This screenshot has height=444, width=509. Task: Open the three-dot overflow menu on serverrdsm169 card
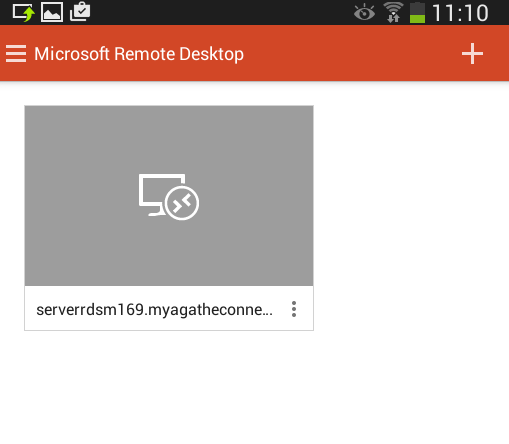click(294, 309)
